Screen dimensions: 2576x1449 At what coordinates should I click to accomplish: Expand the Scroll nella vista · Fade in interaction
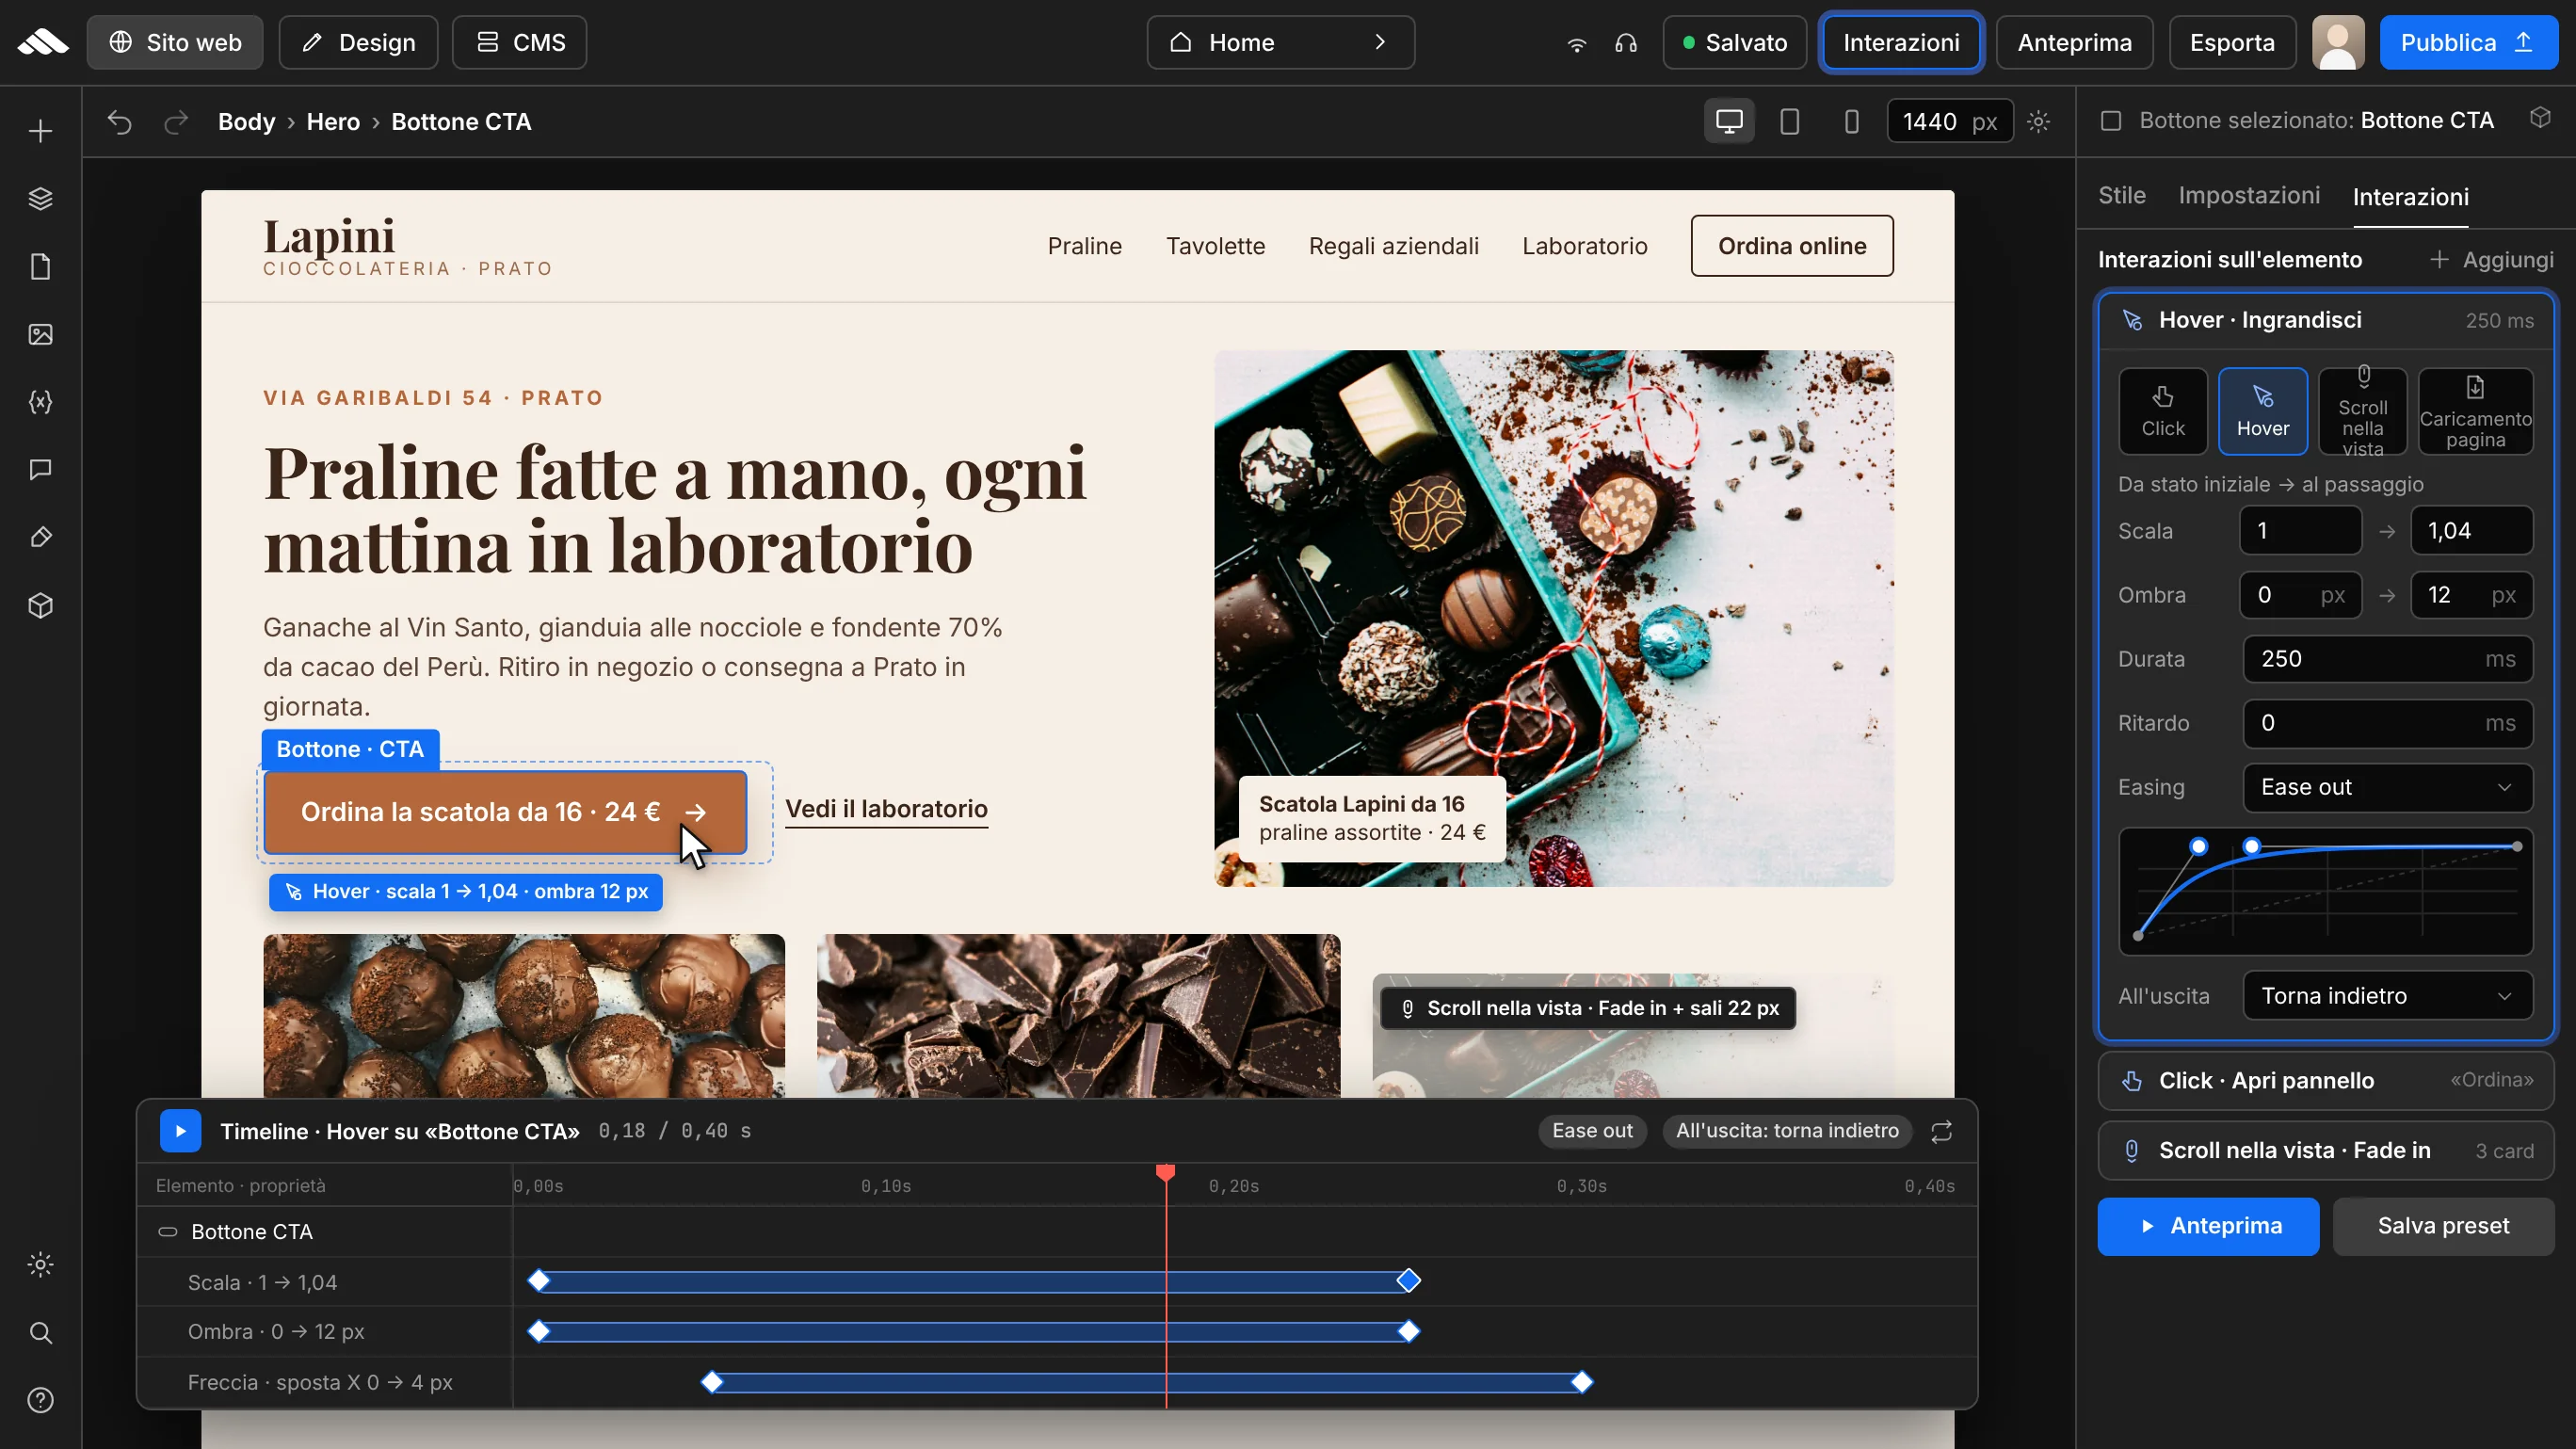coord(2326,1151)
